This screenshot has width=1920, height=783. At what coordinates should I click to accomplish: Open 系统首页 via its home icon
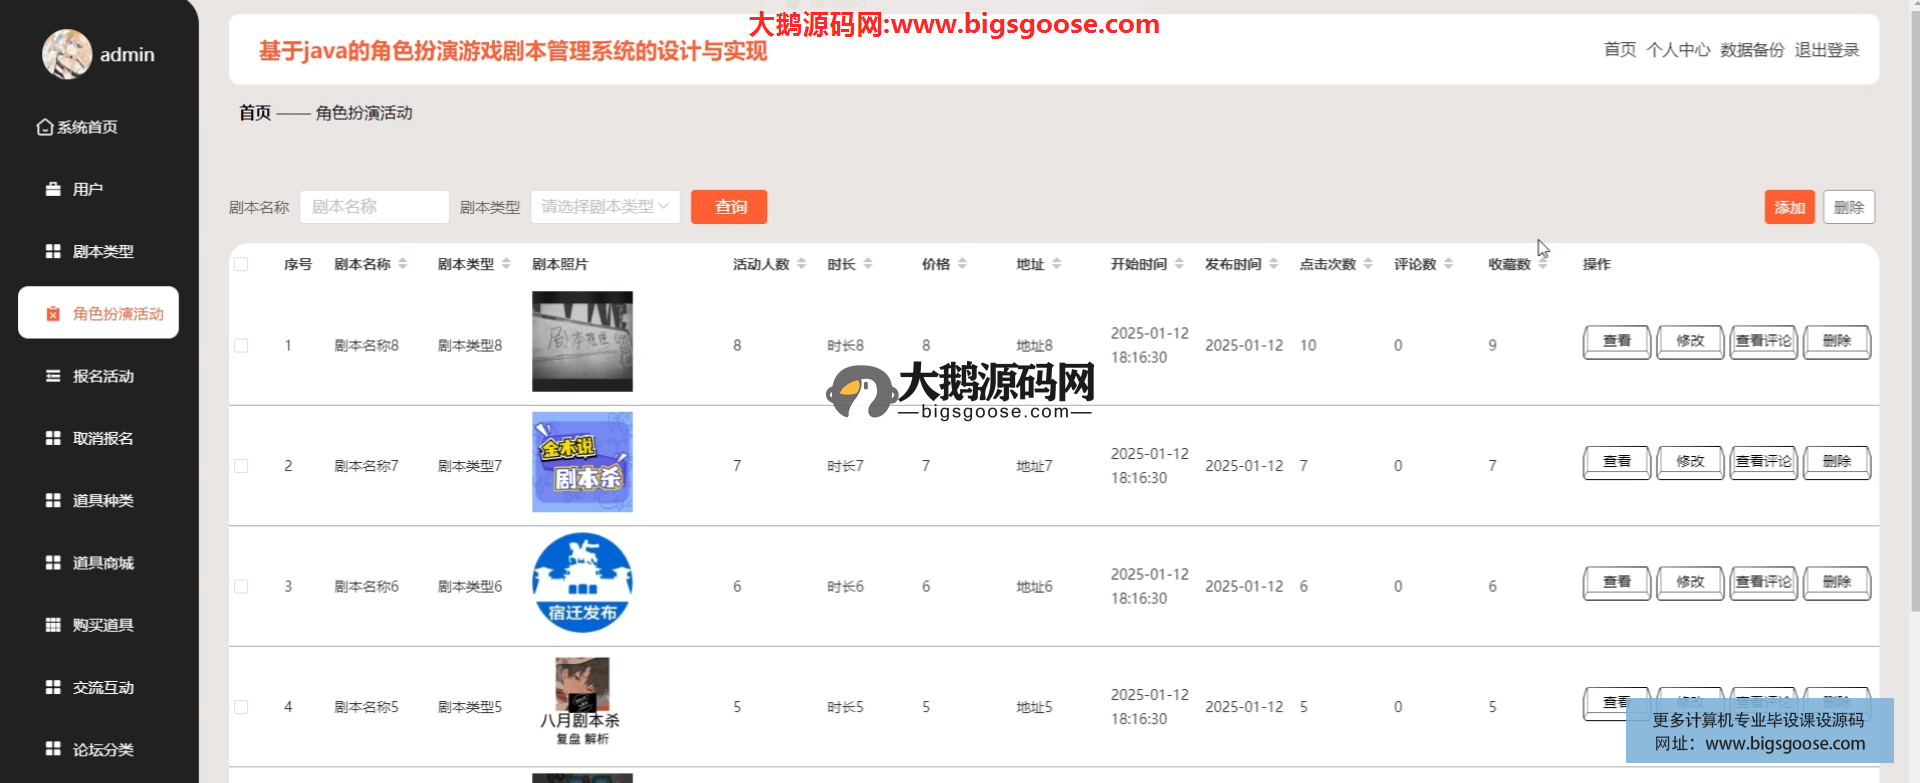click(45, 127)
